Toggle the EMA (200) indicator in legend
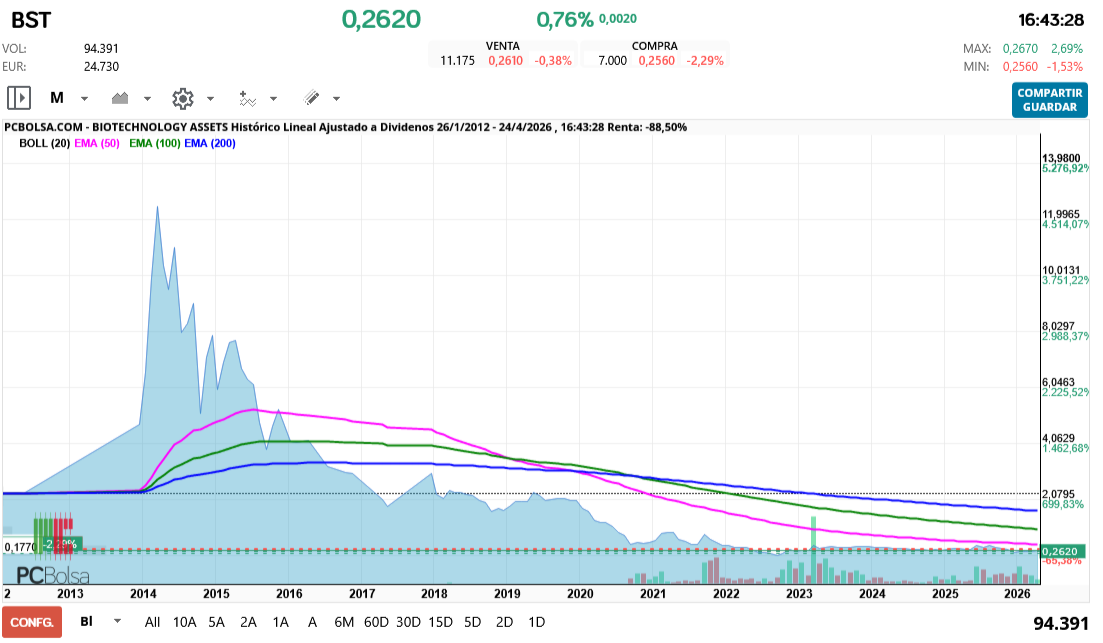Image resolution: width=1103 pixels, height=643 pixels. [208, 142]
